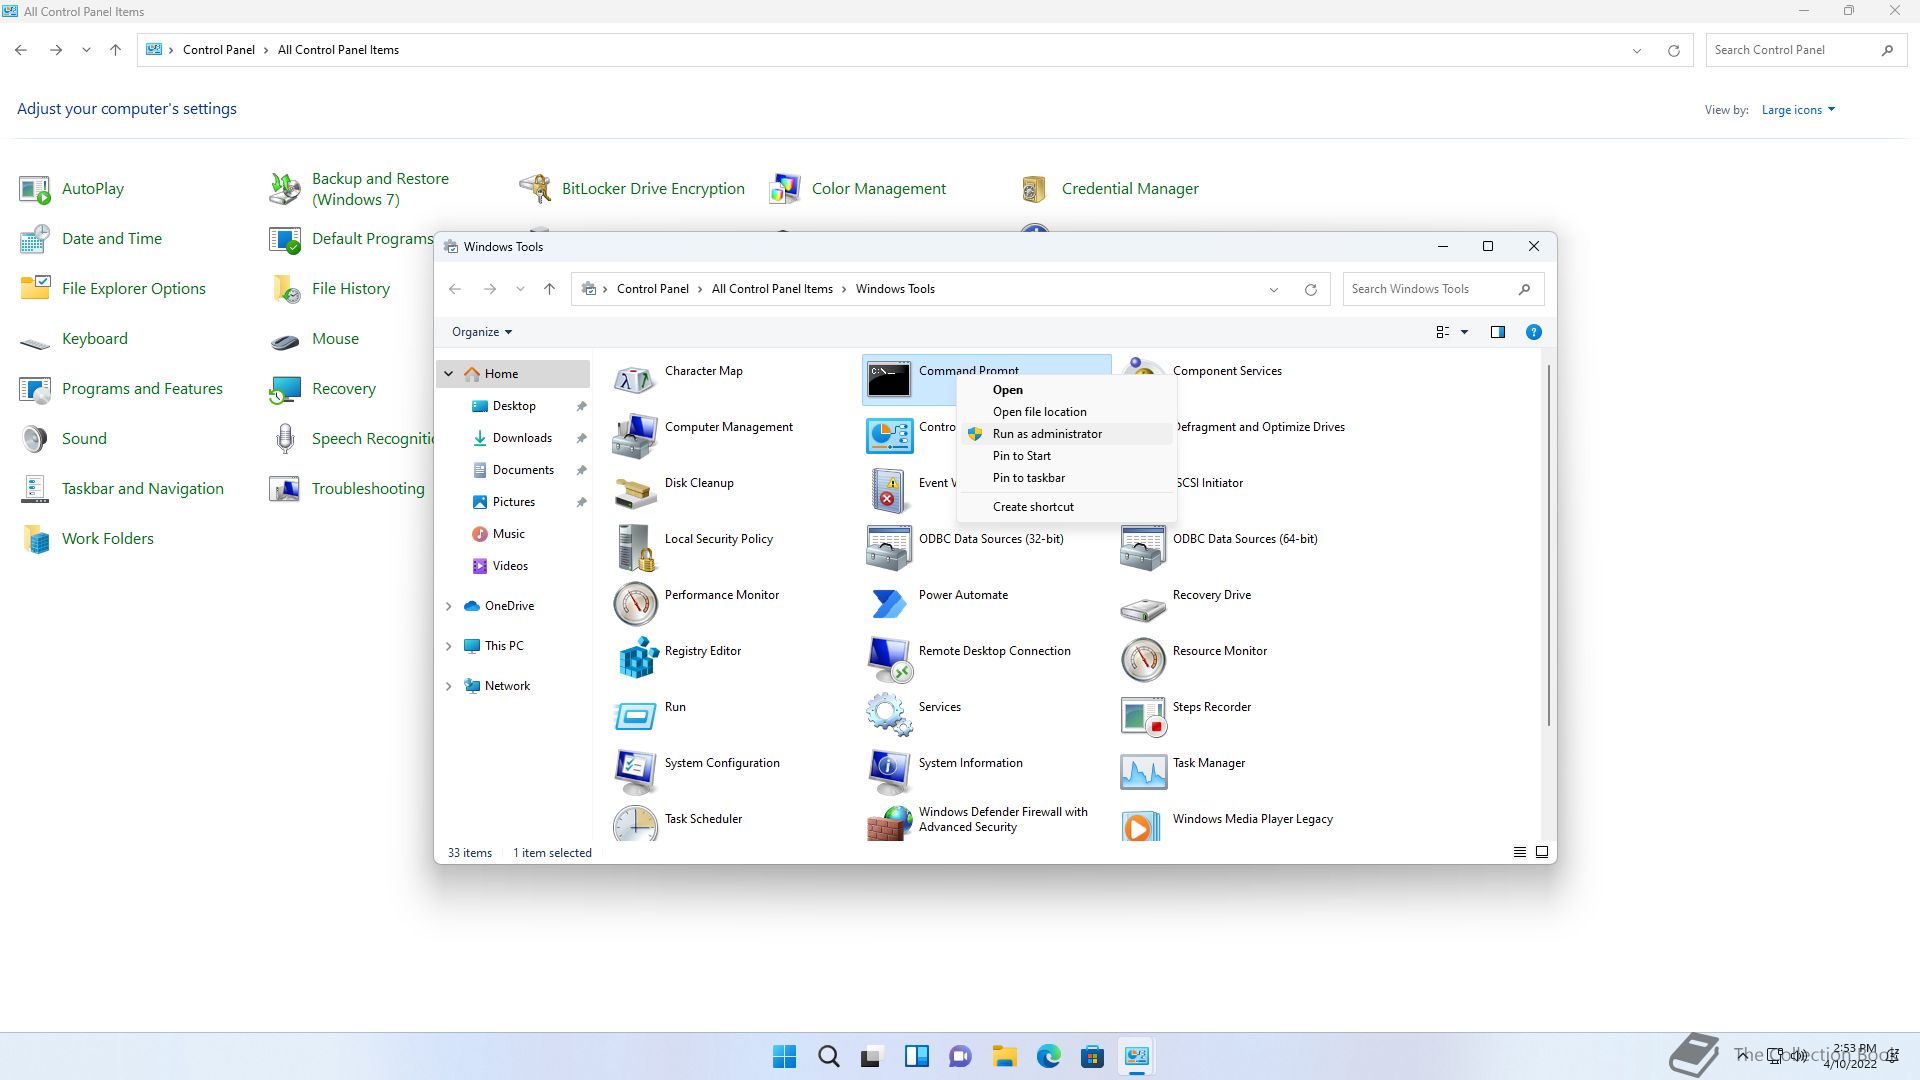1920x1080 pixels.
Task: Open File Explorer from taskbar
Action: (1004, 1056)
